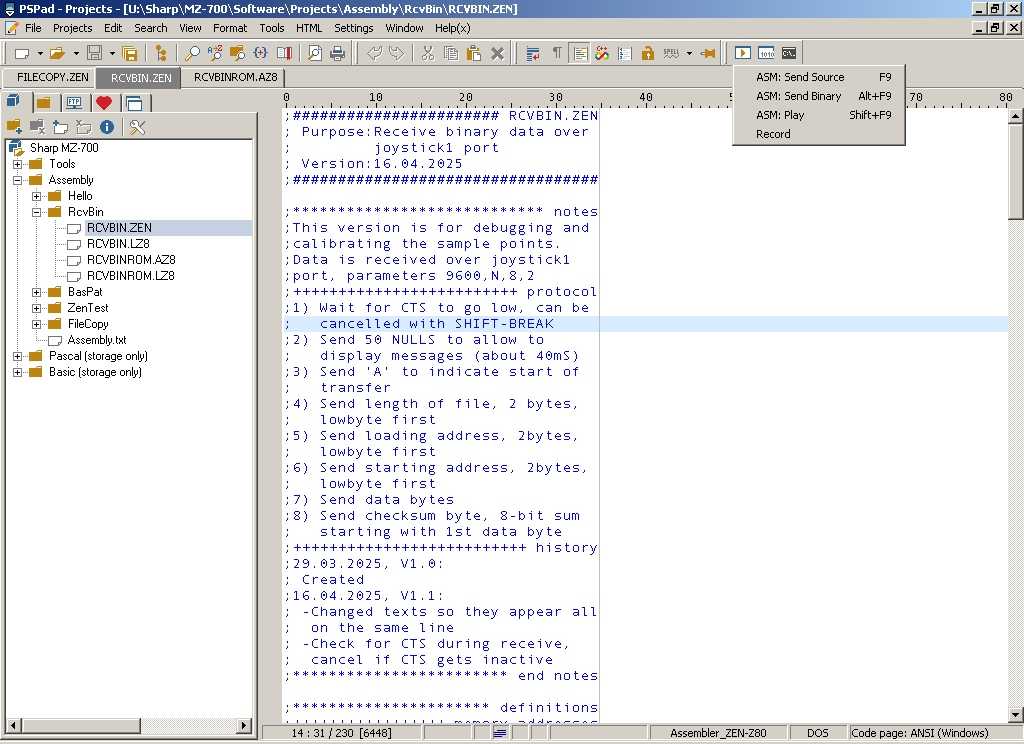Click the Replace A-Z icon
Screen dimensions: 1024x744
tap(215, 54)
